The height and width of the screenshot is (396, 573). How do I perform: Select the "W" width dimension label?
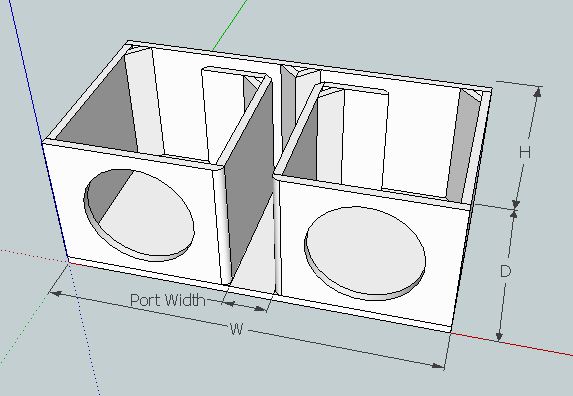tap(236, 330)
